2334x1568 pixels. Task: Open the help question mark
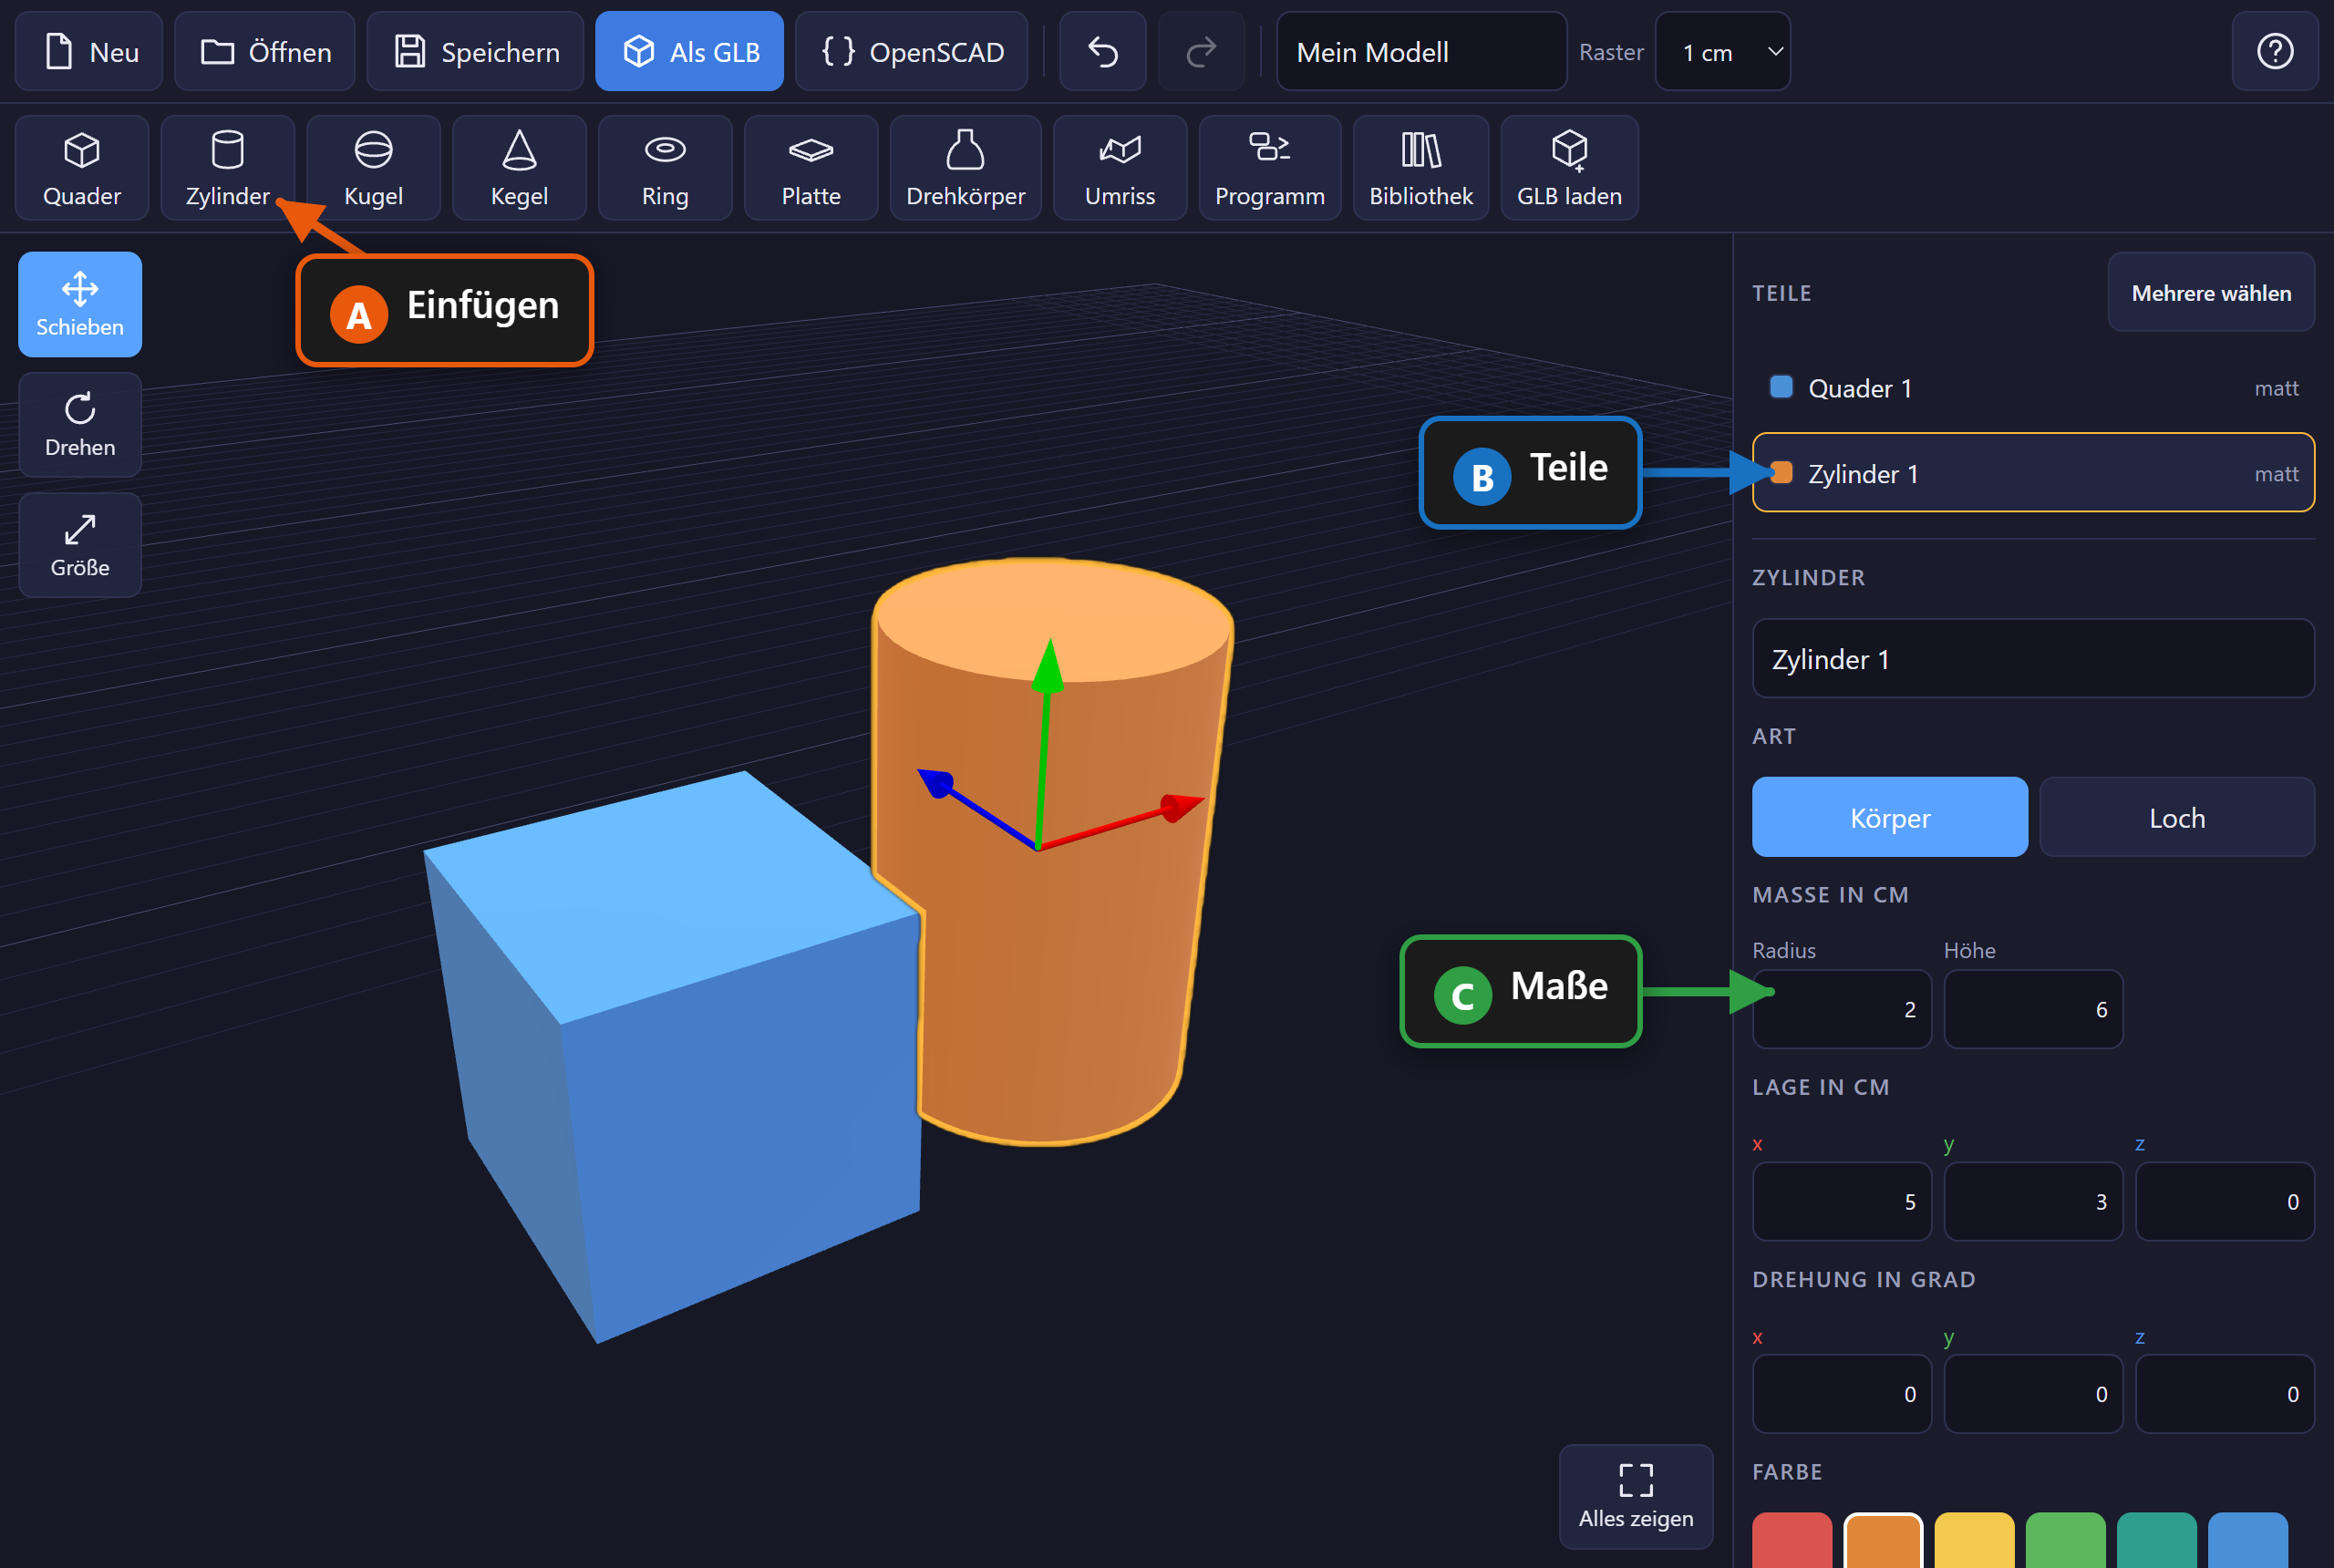(2275, 51)
